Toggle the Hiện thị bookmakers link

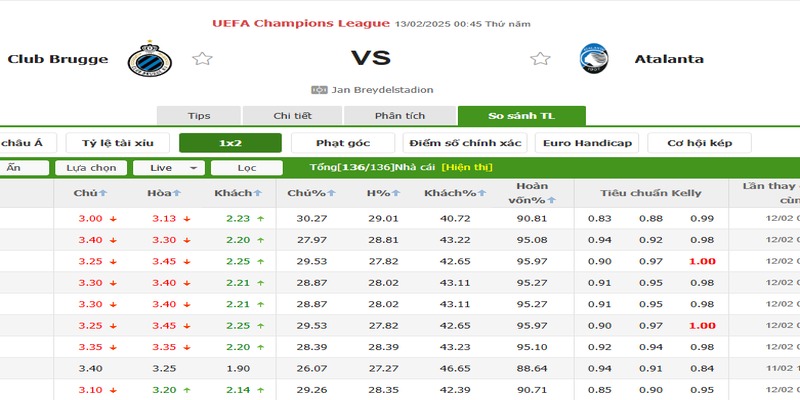coord(467,167)
